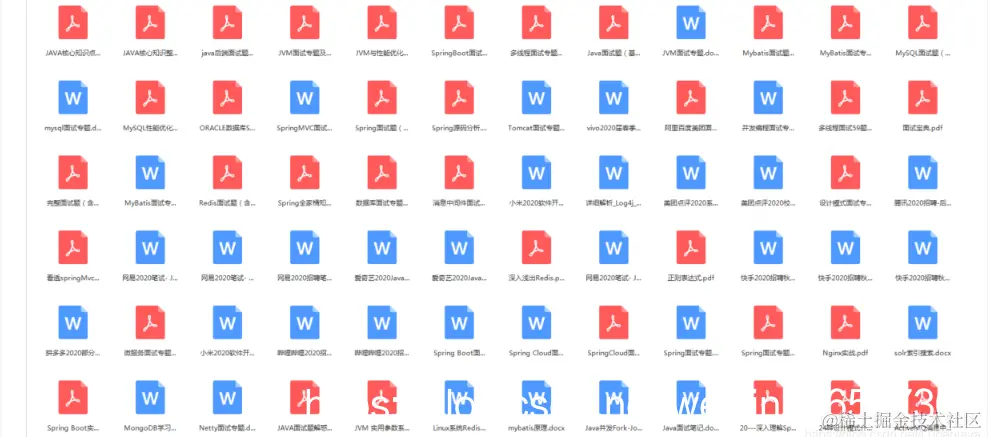
Task: Click the 'Linux系统Redis' file name
Action: (459, 428)
